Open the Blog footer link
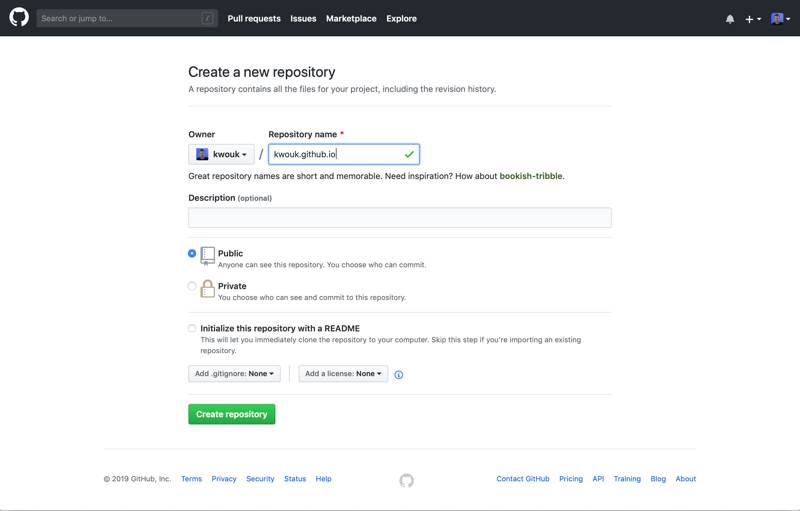 658,479
